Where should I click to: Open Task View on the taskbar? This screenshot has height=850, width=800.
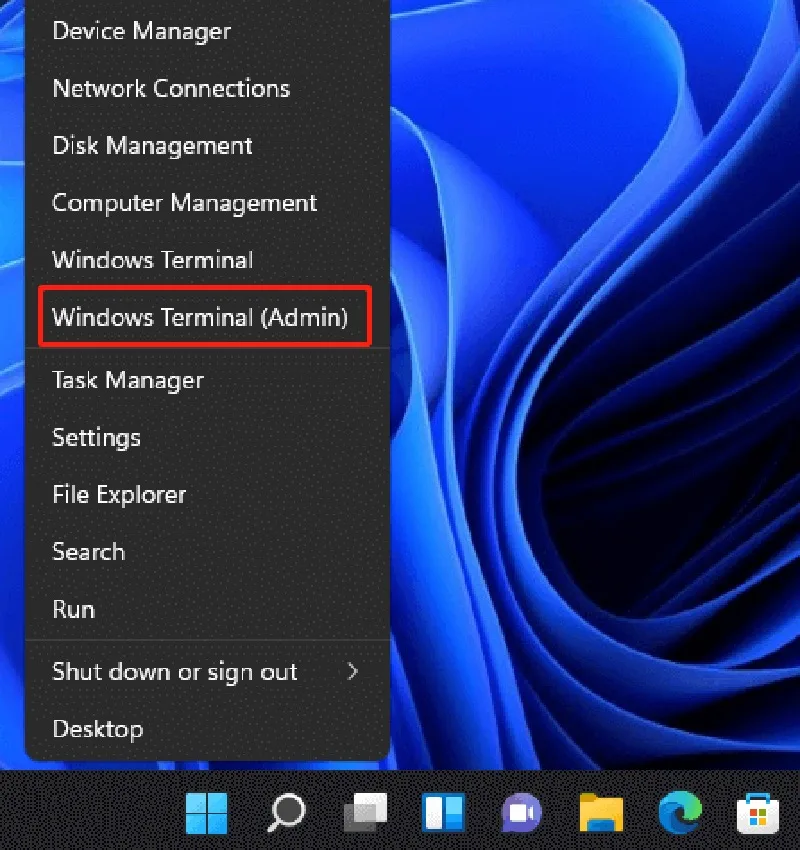(x=365, y=813)
